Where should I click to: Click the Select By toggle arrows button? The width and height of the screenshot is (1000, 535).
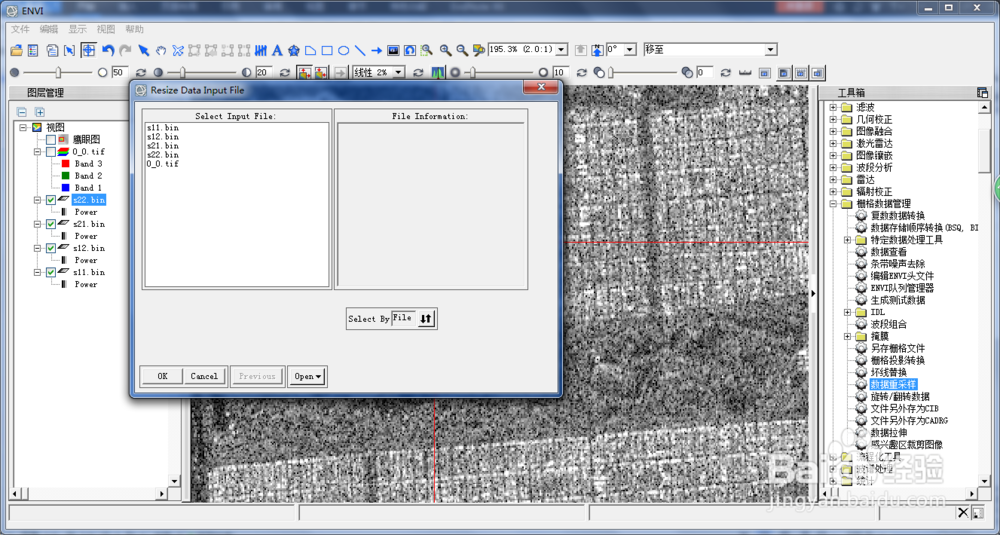coord(426,318)
